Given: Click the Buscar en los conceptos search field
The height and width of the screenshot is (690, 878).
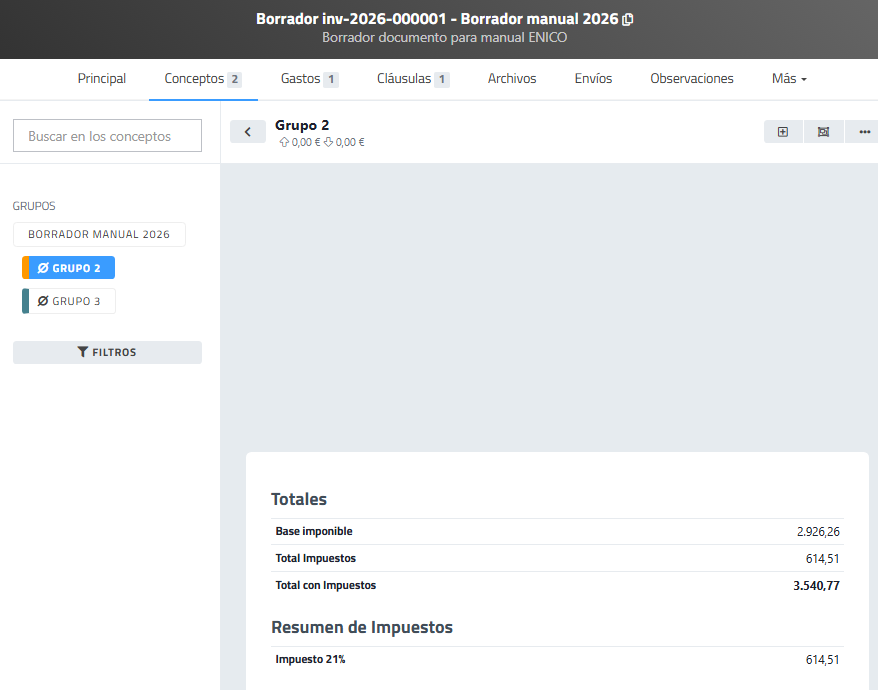Looking at the screenshot, I should click(107, 136).
